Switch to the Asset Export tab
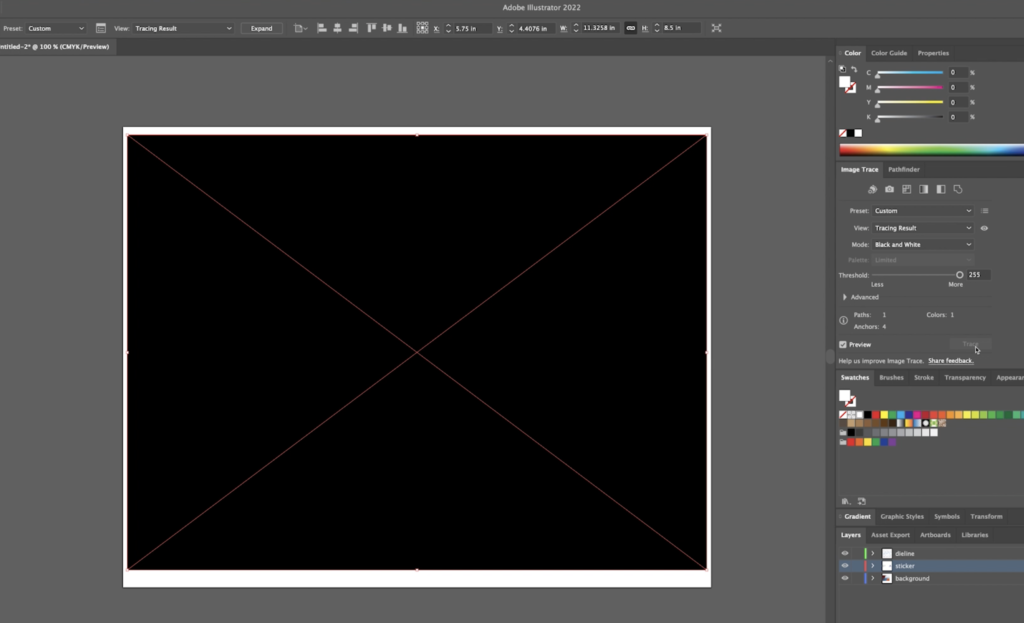 890,535
